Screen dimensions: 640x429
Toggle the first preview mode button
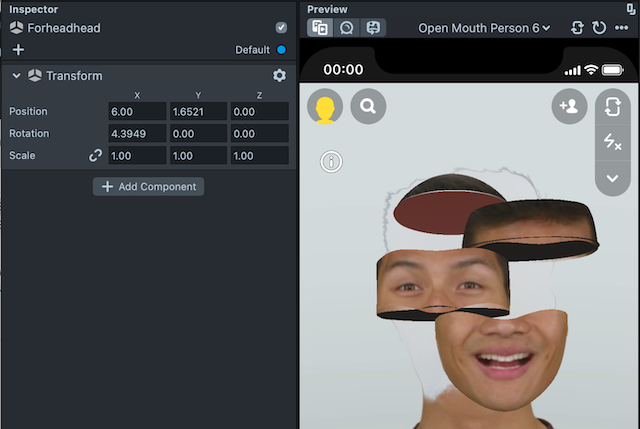[321, 28]
